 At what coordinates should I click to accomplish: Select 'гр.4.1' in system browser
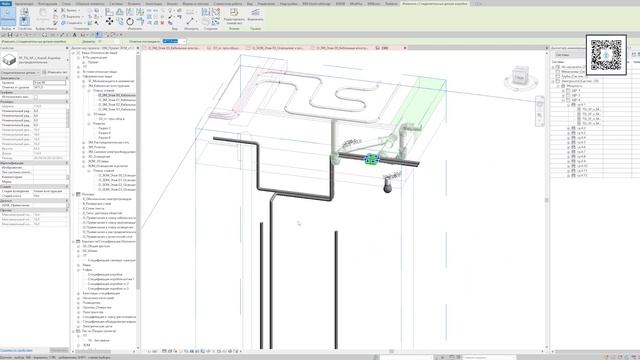[x=581, y=104]
